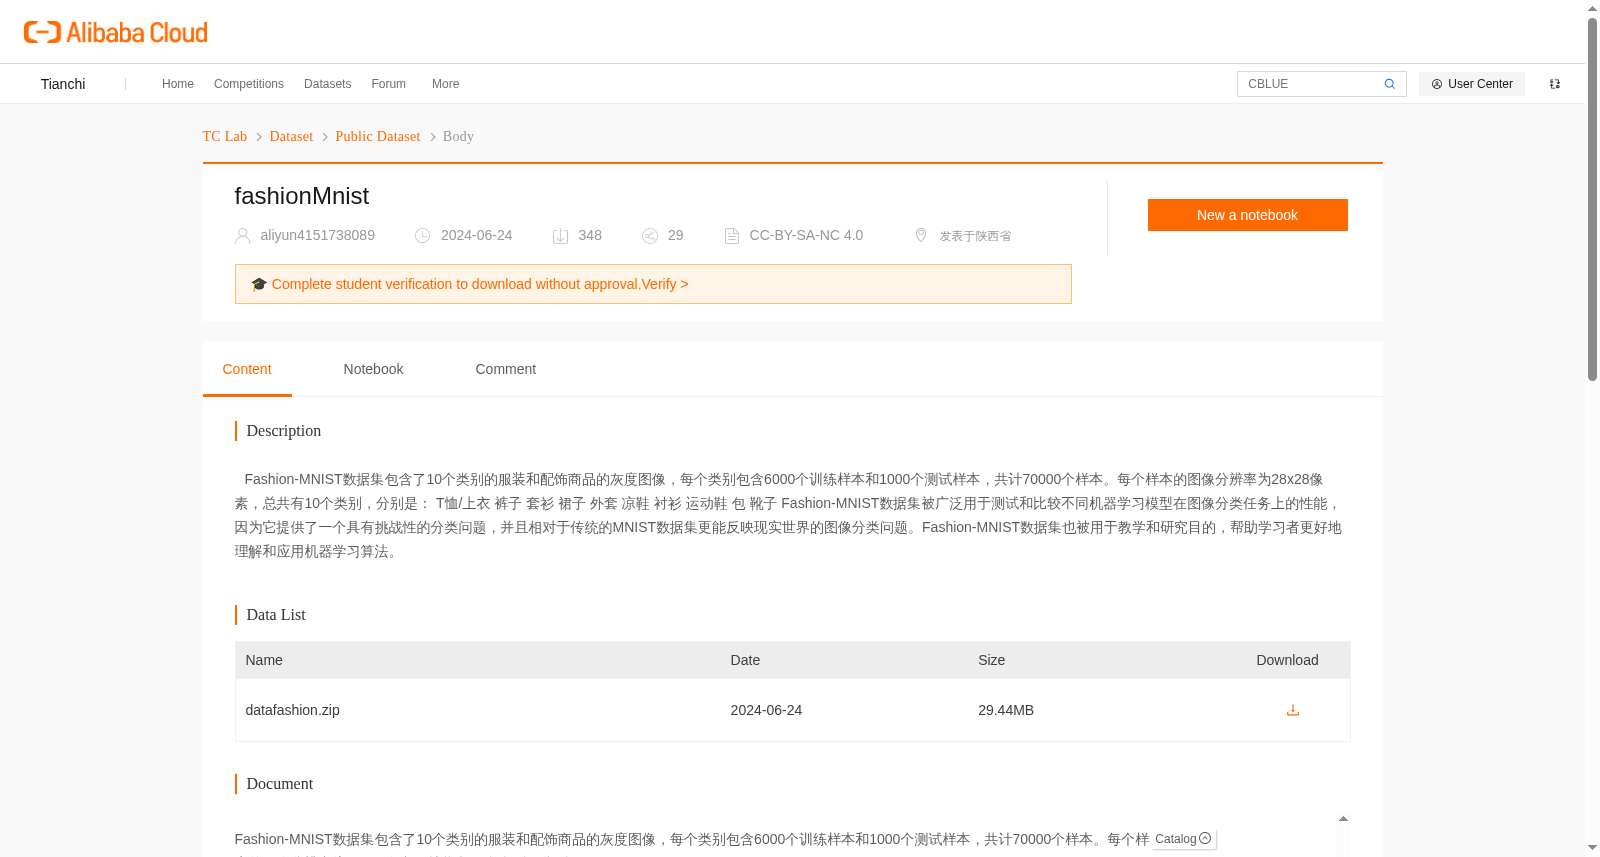Click the 2024-06-24 date cell in data list
Image resolution: width=1600 pixels, height=857 pixels.
(766, 710)
